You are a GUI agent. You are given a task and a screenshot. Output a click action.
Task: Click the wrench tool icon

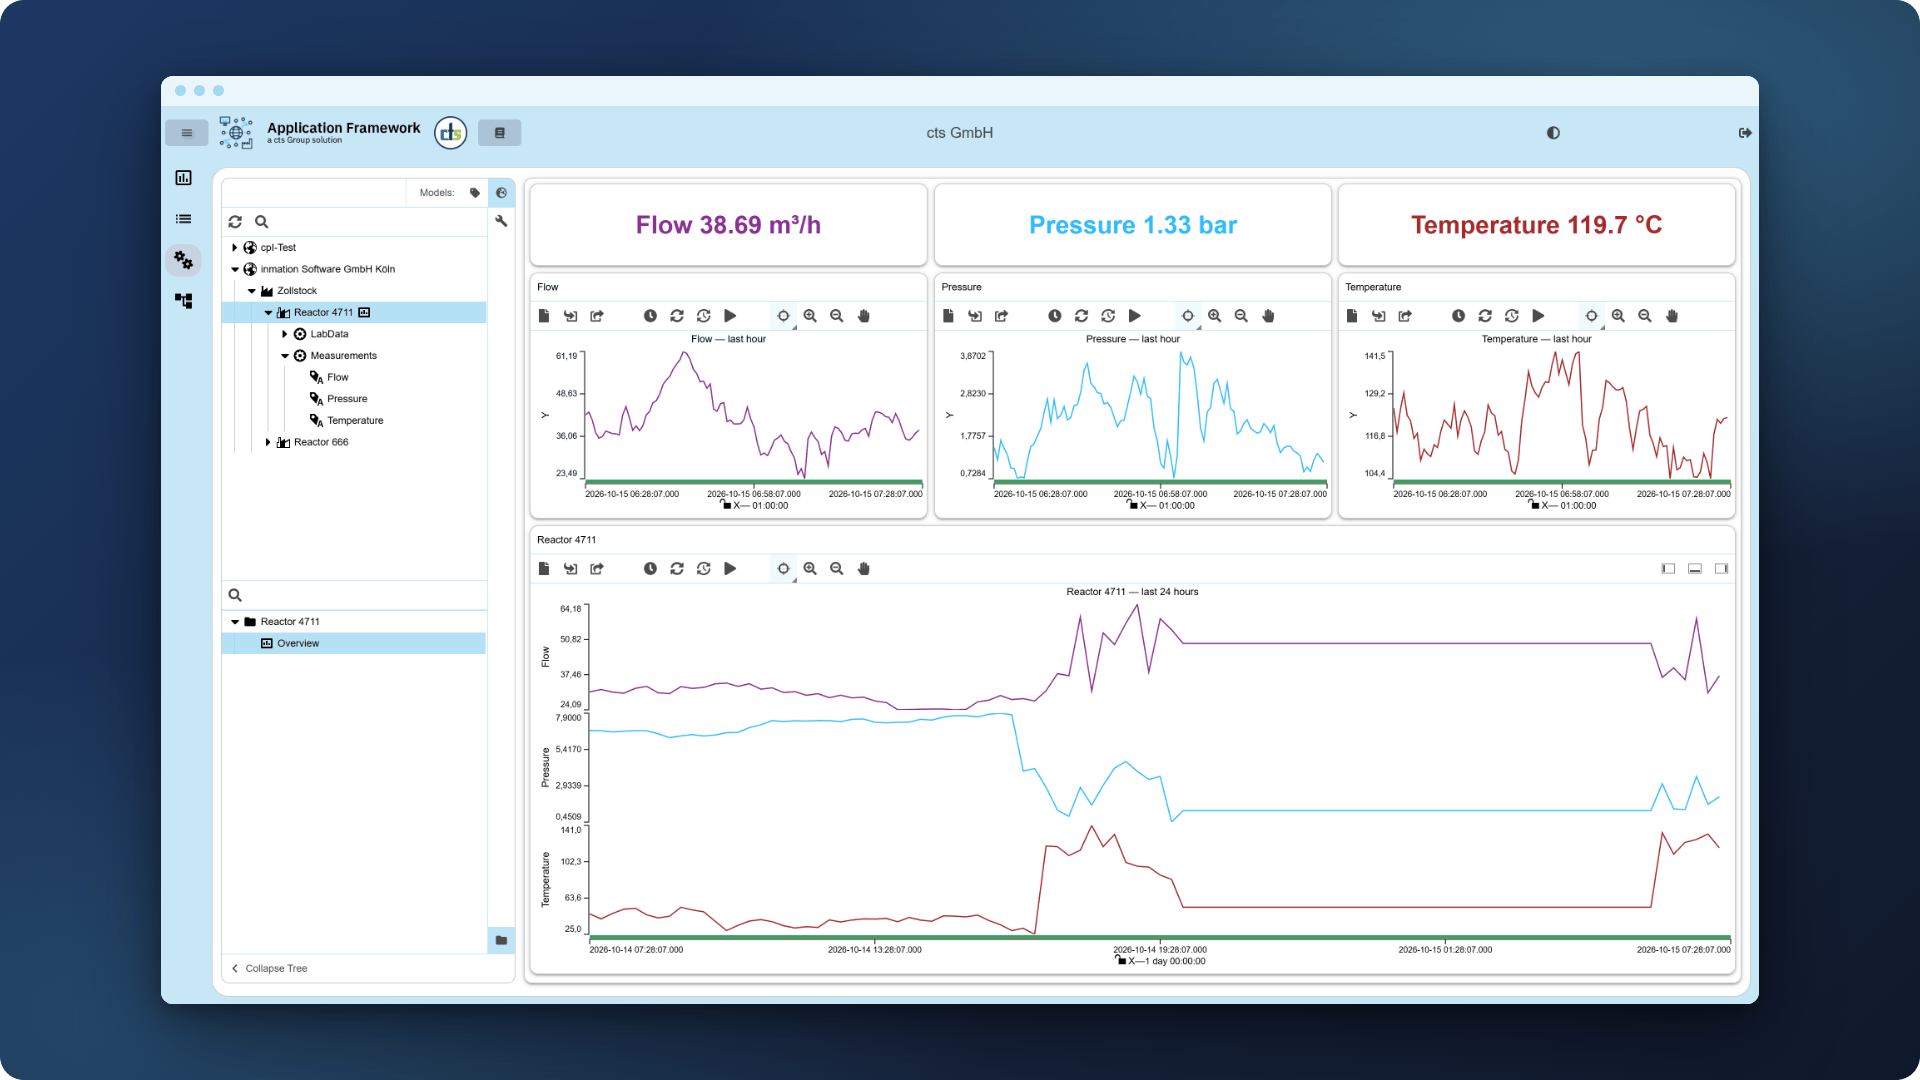502,221
